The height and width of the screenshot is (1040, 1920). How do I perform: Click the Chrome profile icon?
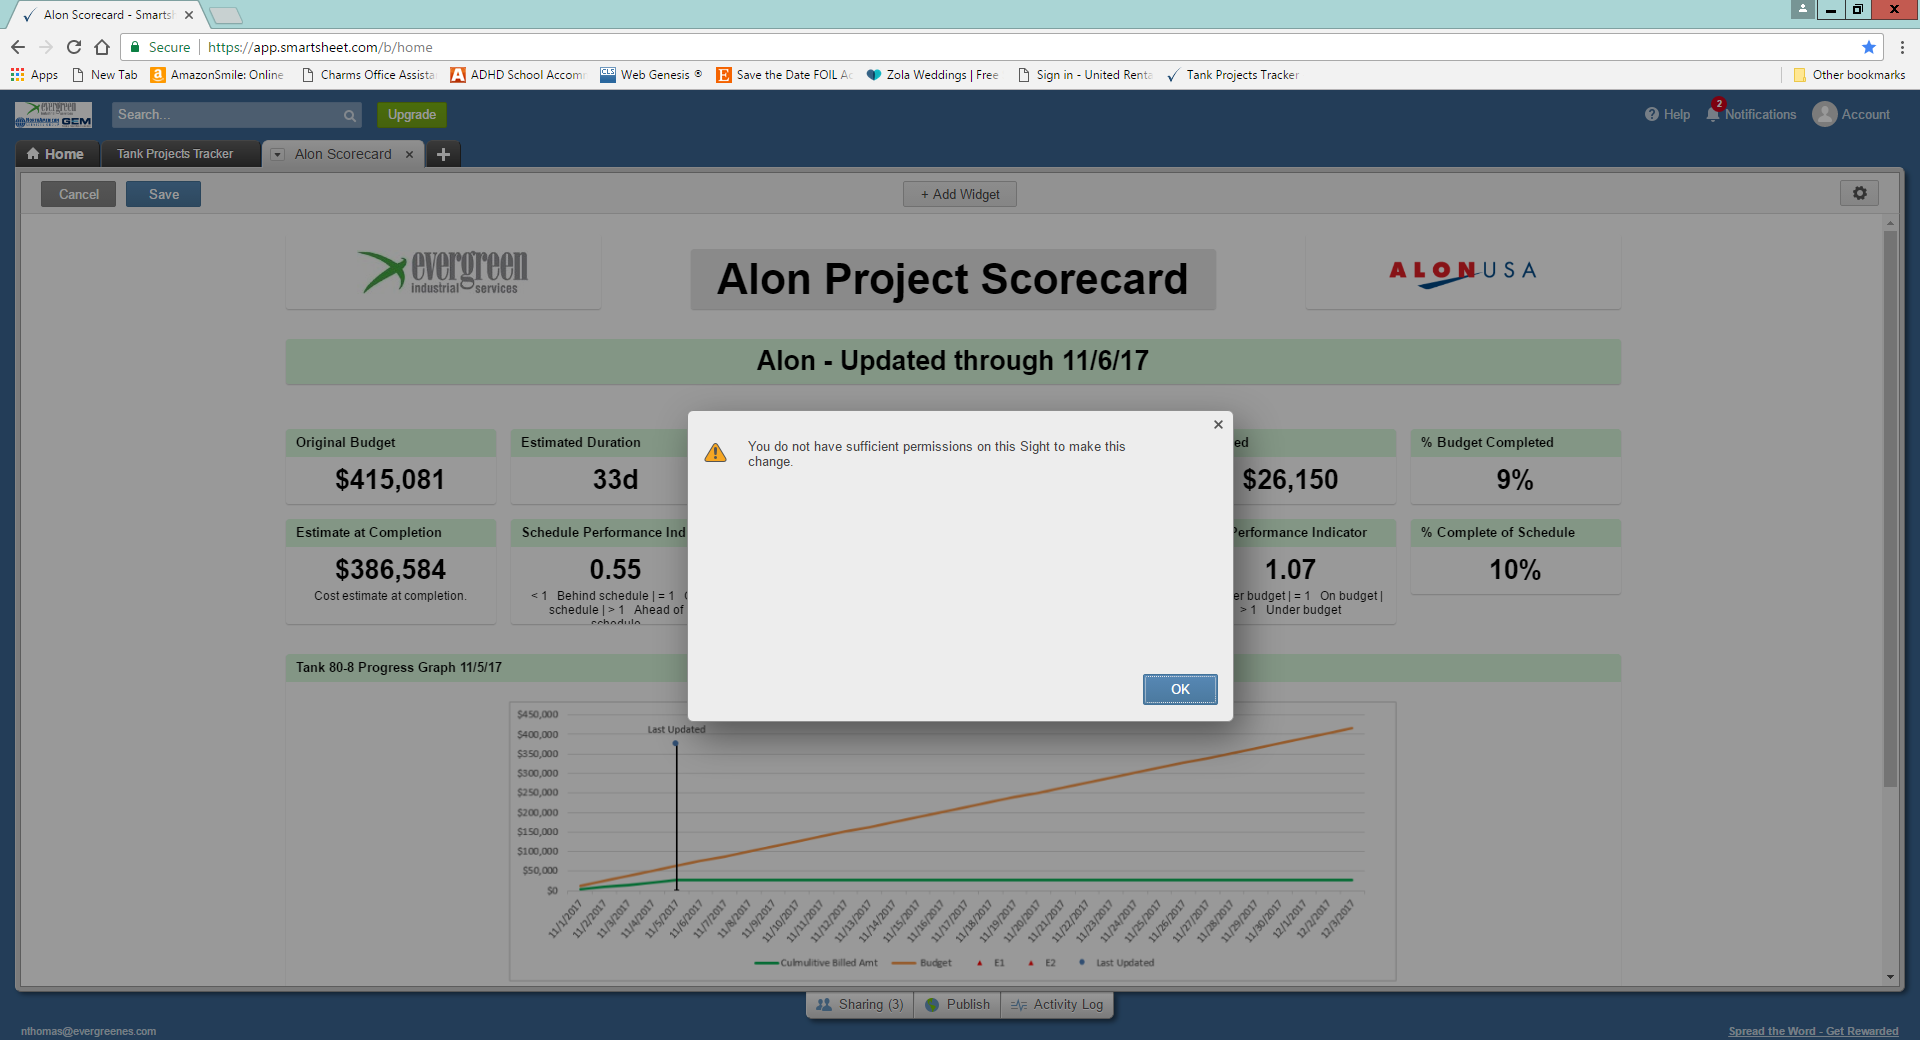pos(1802,9)
